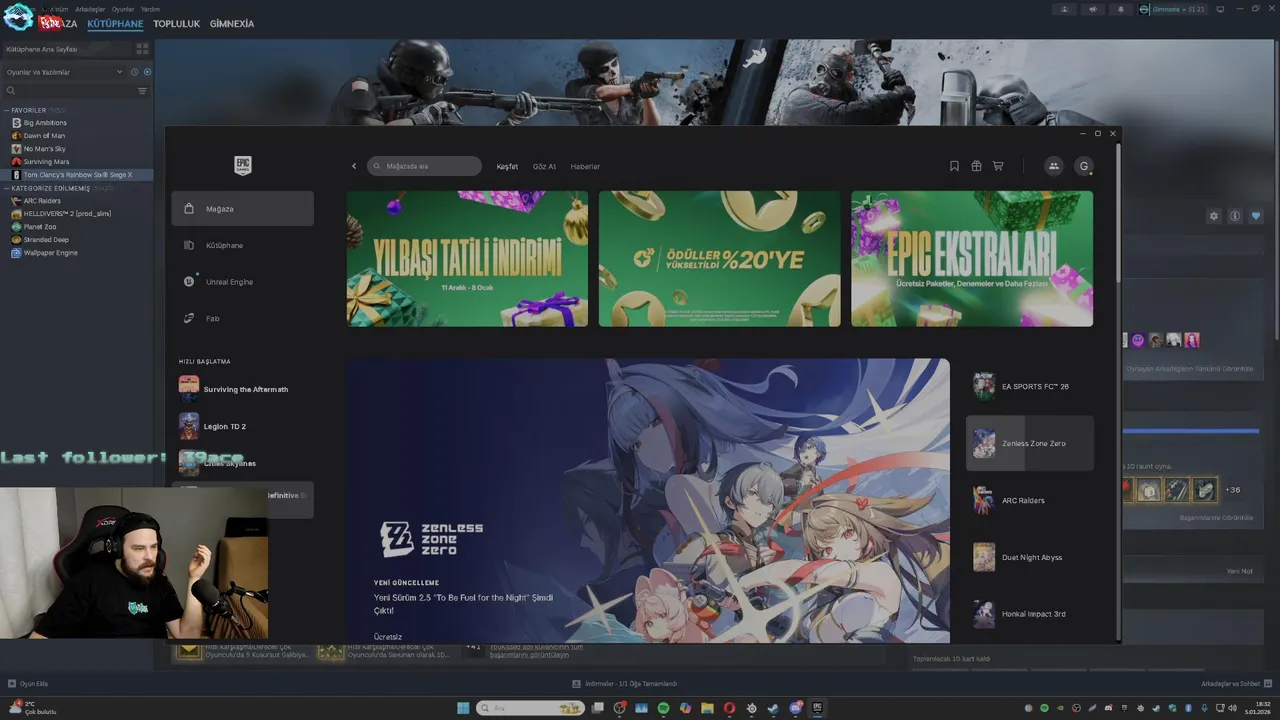Viewport: 1280px width, 720px height.
Task: Toggle the recent activity clock filter
Action: (134, 72)
